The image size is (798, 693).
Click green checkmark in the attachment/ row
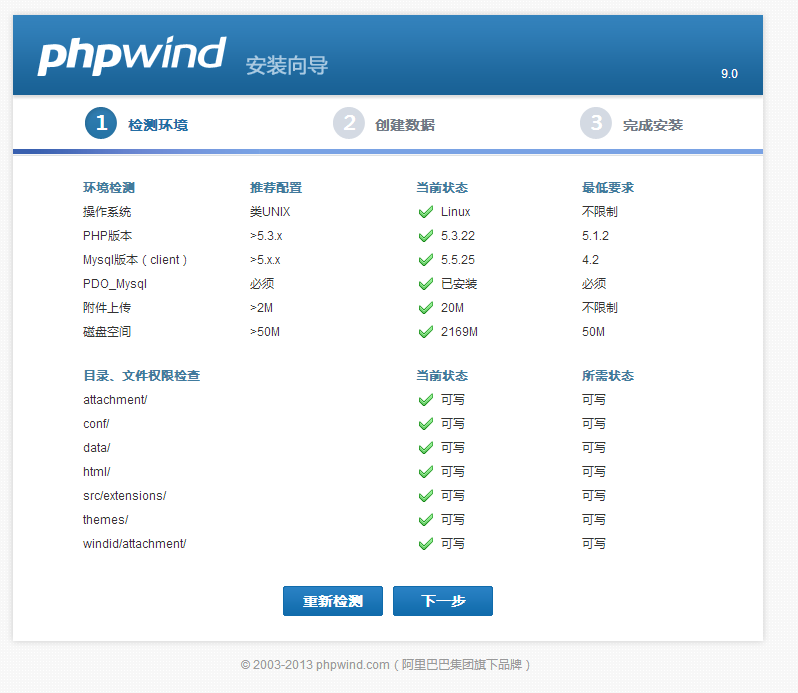(426, 400)
